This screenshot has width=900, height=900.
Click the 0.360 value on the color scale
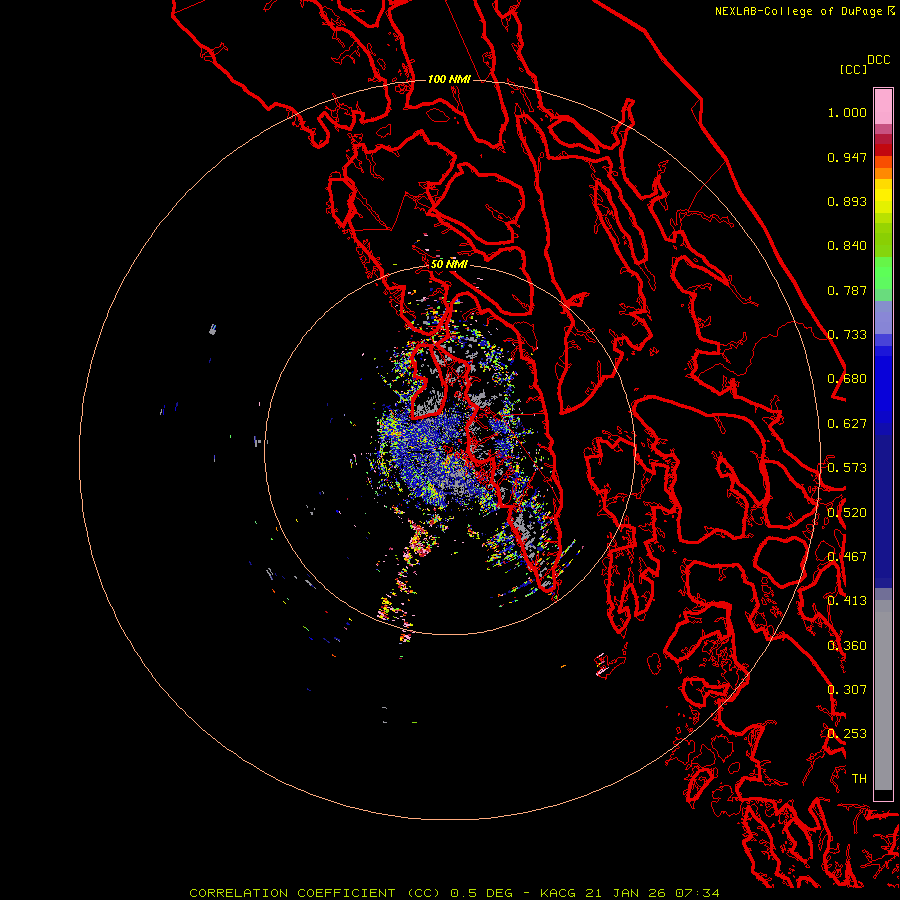point(847,646)
